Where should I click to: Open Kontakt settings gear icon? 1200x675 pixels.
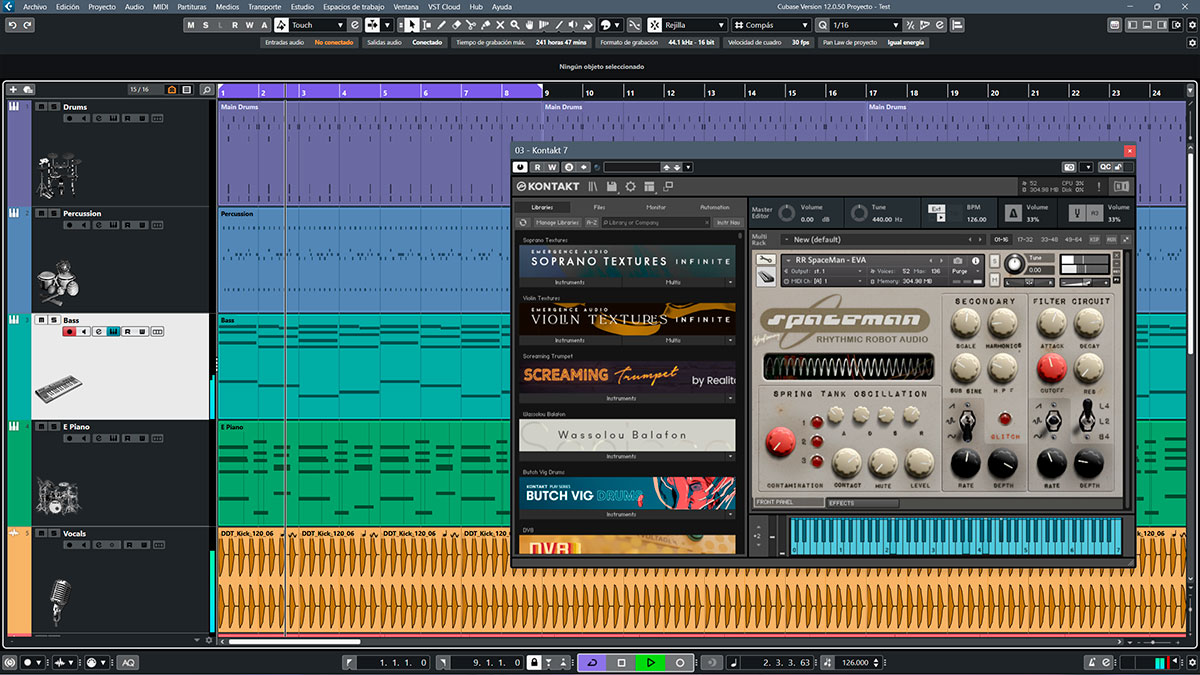631,187
